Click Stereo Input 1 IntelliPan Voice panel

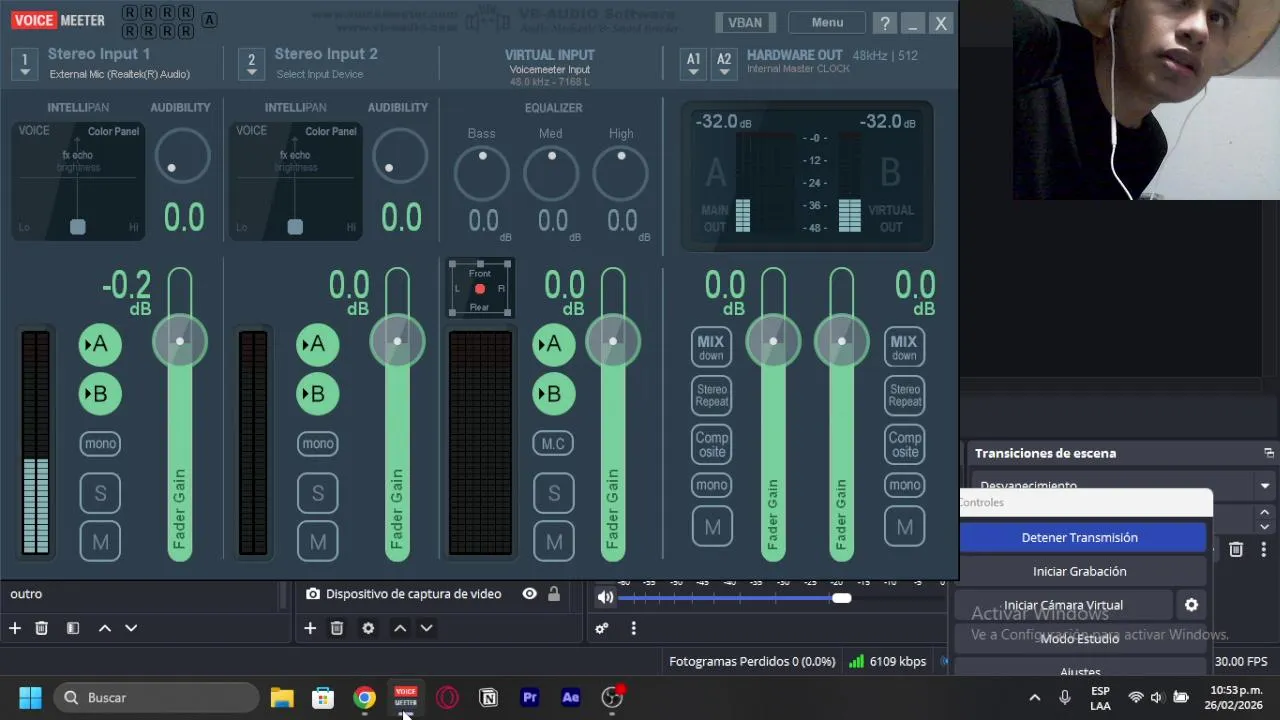pos(78,181)
